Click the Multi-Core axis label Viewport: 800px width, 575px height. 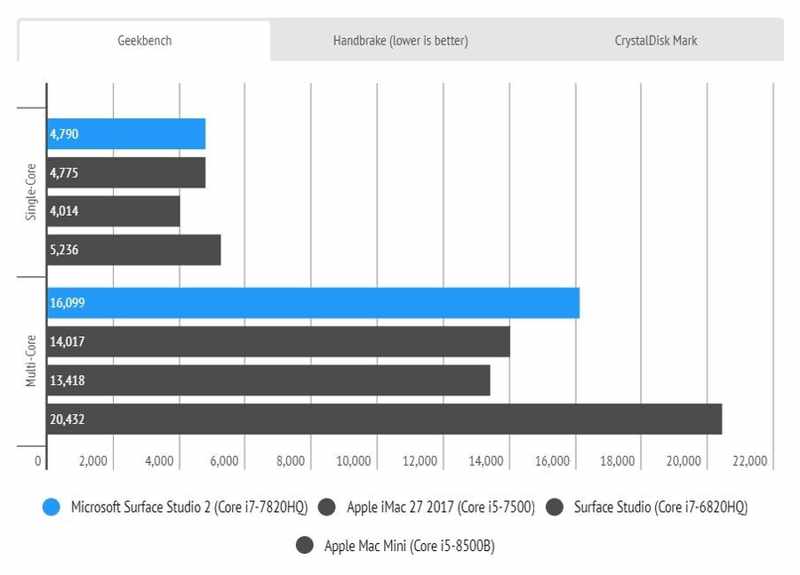tap(31, 361)
